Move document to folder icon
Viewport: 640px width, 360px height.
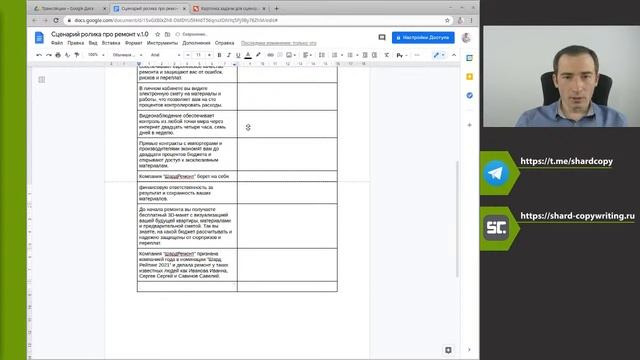(x=167, y=34)
